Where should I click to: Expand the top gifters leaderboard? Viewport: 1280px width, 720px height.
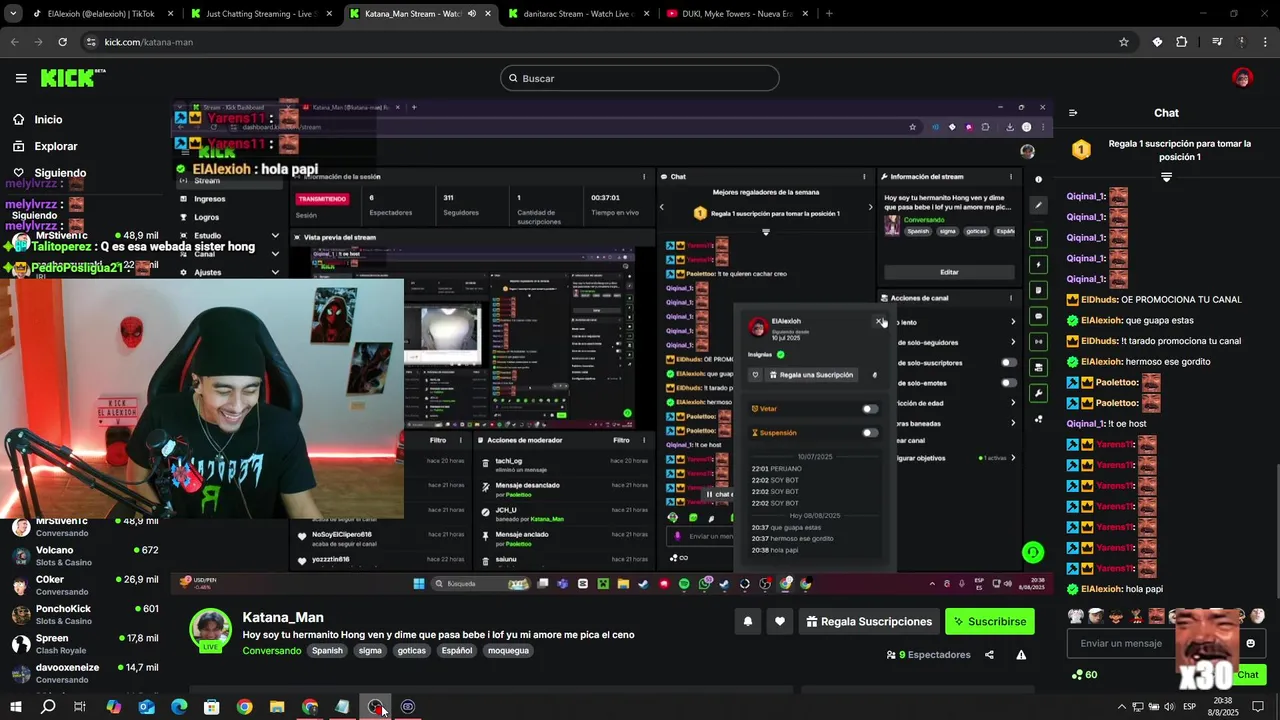pos(1166,177)
